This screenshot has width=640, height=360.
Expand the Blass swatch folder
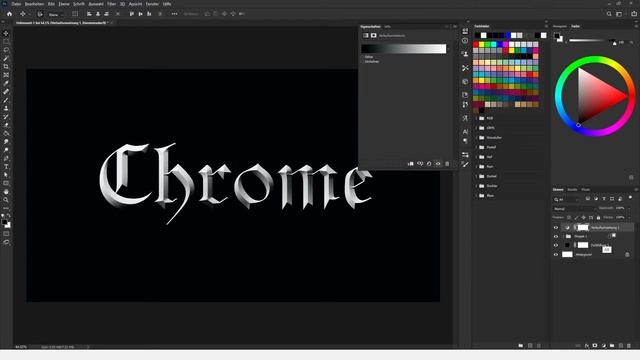point(476,196)
